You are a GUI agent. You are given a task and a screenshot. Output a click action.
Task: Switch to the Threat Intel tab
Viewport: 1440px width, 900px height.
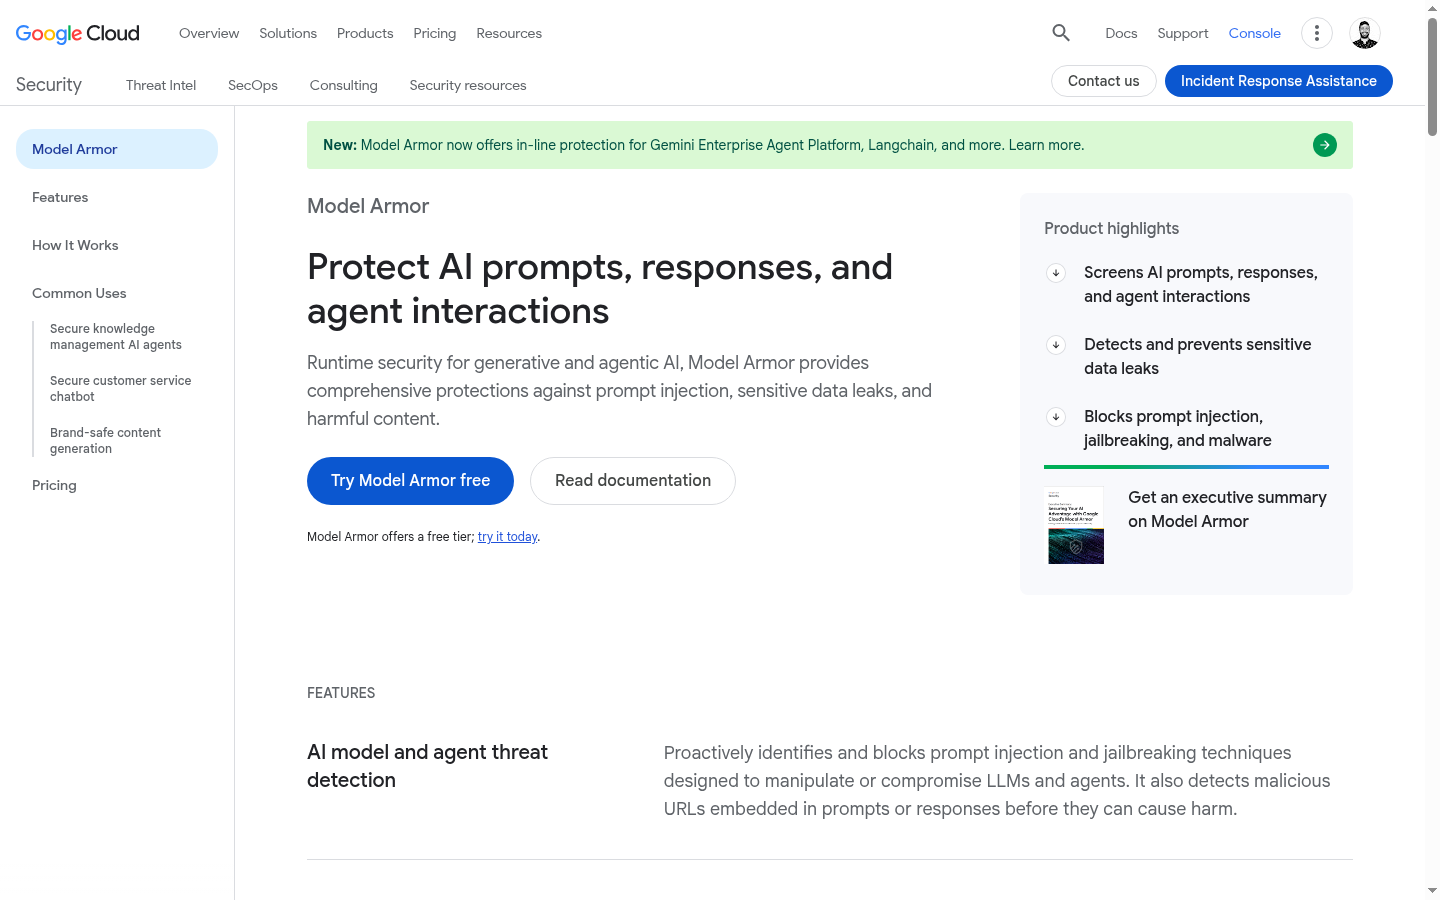pyautogui.click(x=161, y=85)
